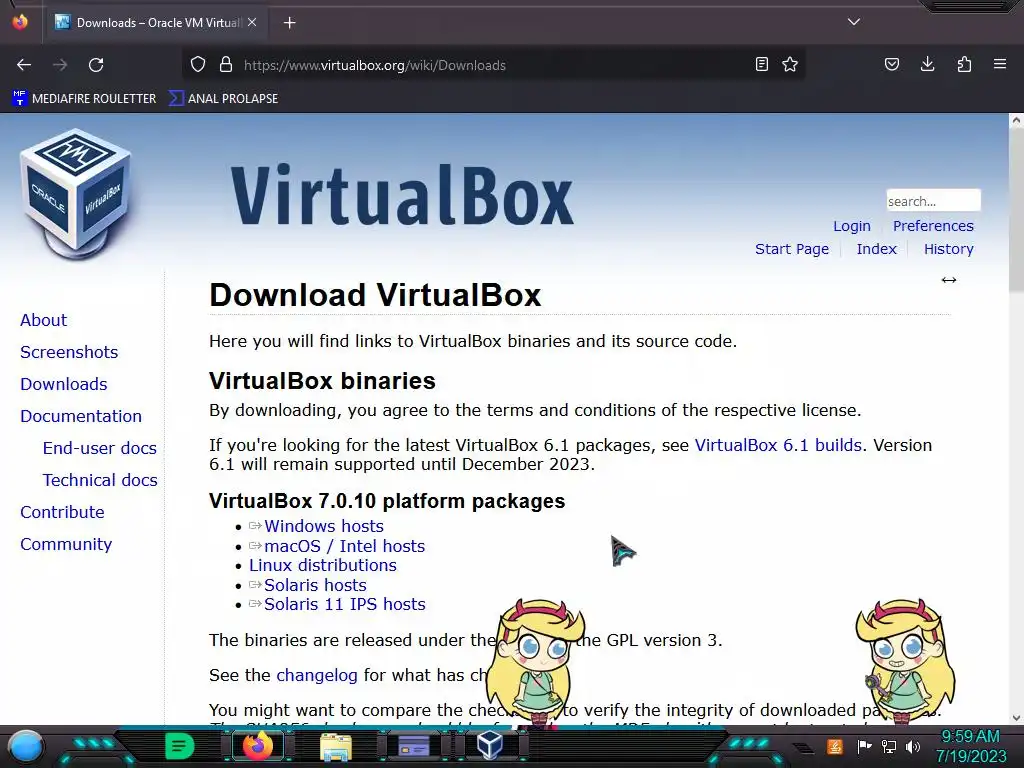Focus the wiki search field
This screenshot has width=1024, height=768.
(x=933, y=200)
